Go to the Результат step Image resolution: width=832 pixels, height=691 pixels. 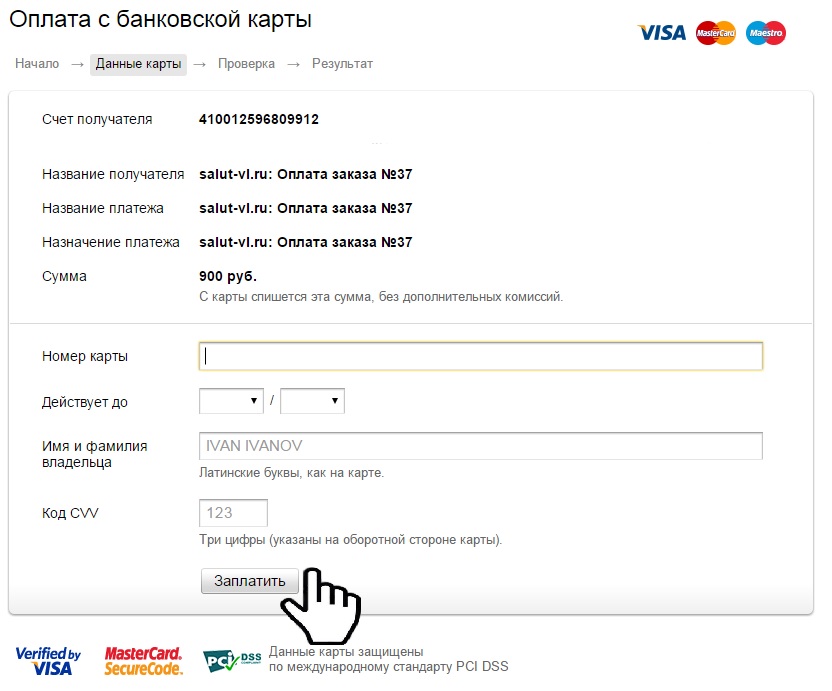tap(342, 64)
